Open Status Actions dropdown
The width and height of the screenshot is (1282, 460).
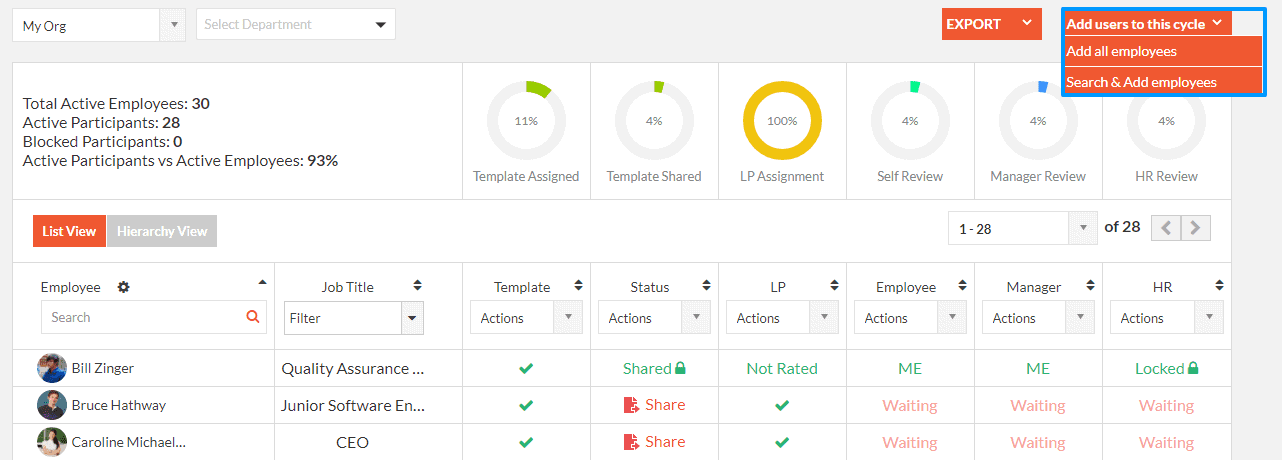pyautogui.click(x=654, y=318)
